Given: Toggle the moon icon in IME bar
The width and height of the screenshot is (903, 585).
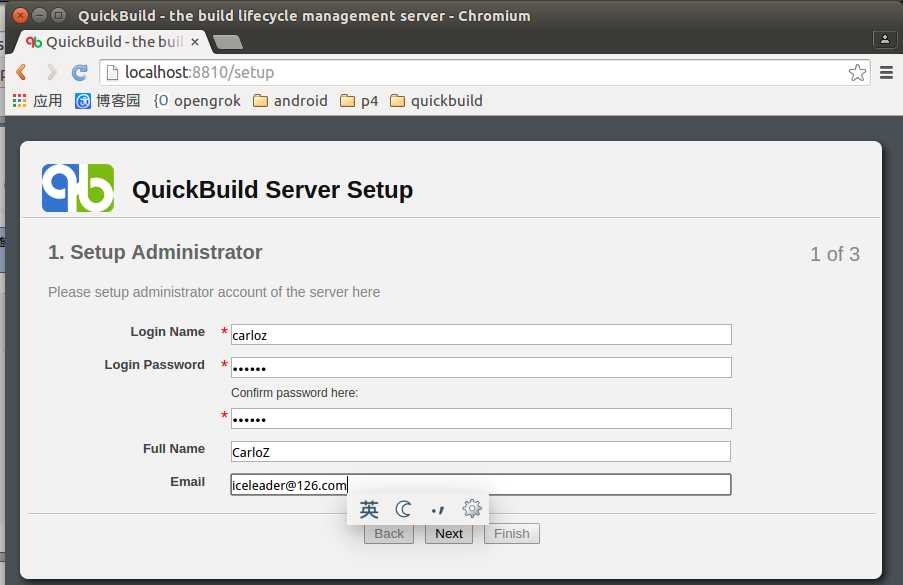Looking at the screenshot, I should (404, 510).
